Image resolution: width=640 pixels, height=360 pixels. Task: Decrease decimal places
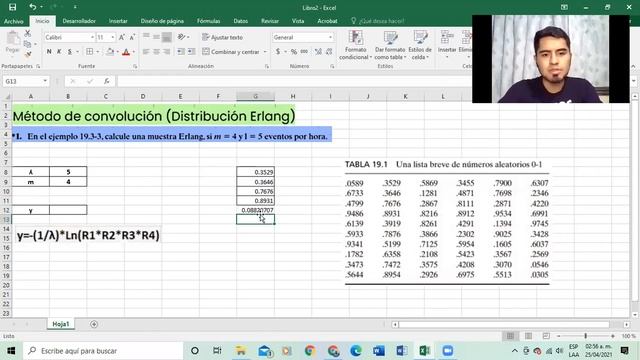tap(329, 52)
